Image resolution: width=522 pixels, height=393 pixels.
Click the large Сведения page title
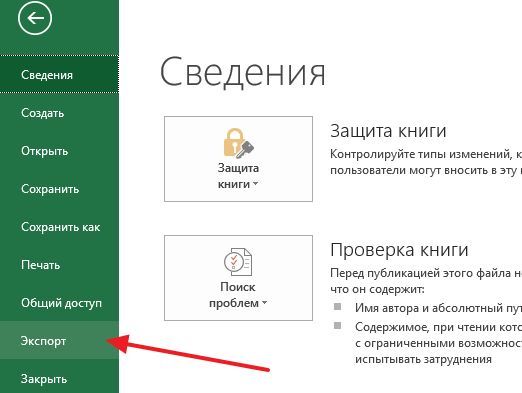point(243,72)
